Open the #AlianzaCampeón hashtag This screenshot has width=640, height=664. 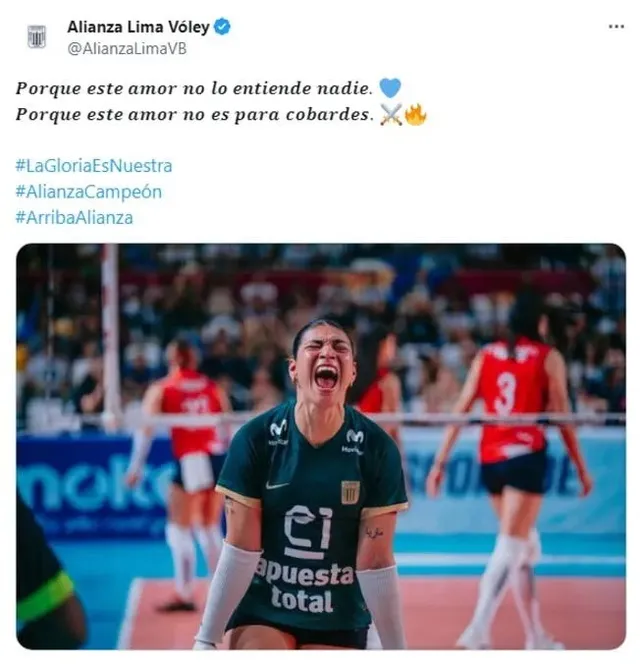(x=89, y=192)
